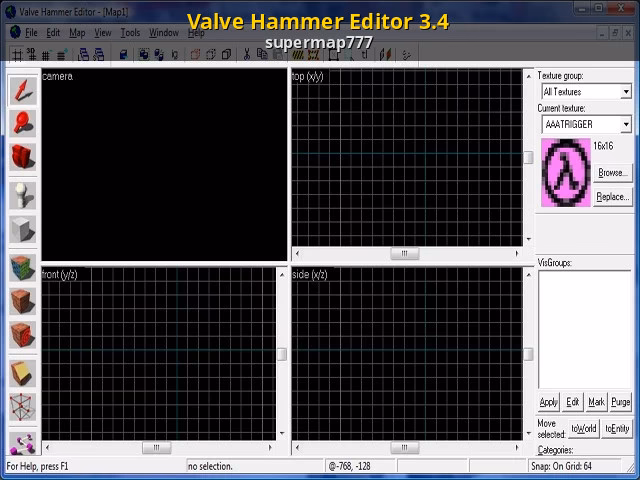This screenshot has width=640, height=480.
Task: Click the empty VisGroups list box
Action: 584,329
